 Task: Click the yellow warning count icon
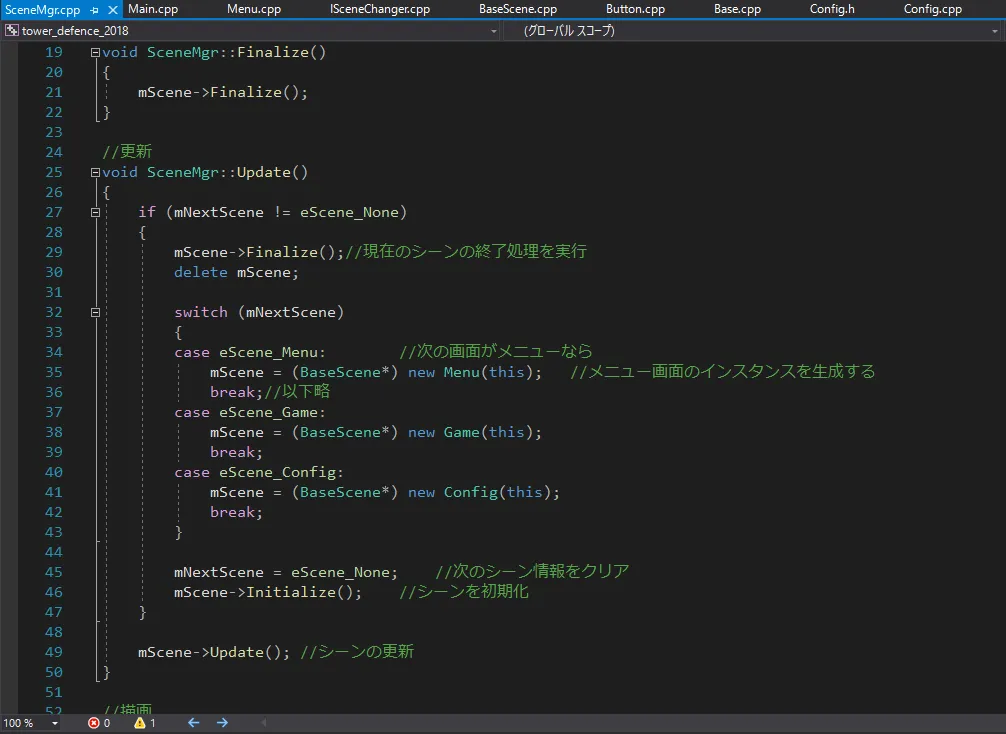[x=140, y=722]
